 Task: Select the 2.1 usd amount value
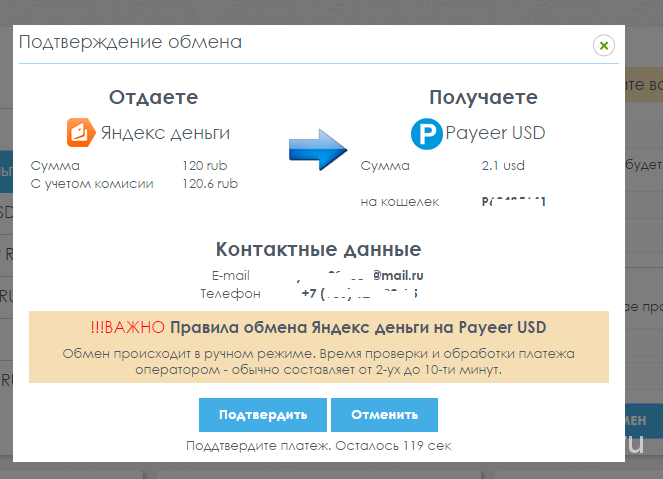click(x=503, y=165)
